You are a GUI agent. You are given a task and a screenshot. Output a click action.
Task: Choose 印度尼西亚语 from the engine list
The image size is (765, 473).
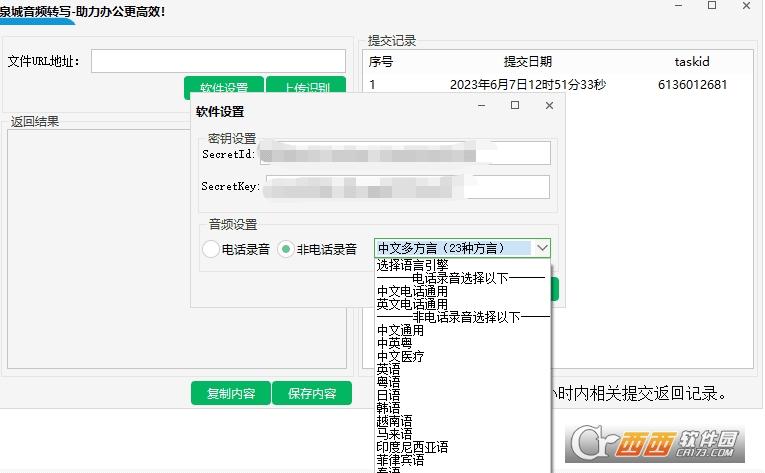coord(412,447)
